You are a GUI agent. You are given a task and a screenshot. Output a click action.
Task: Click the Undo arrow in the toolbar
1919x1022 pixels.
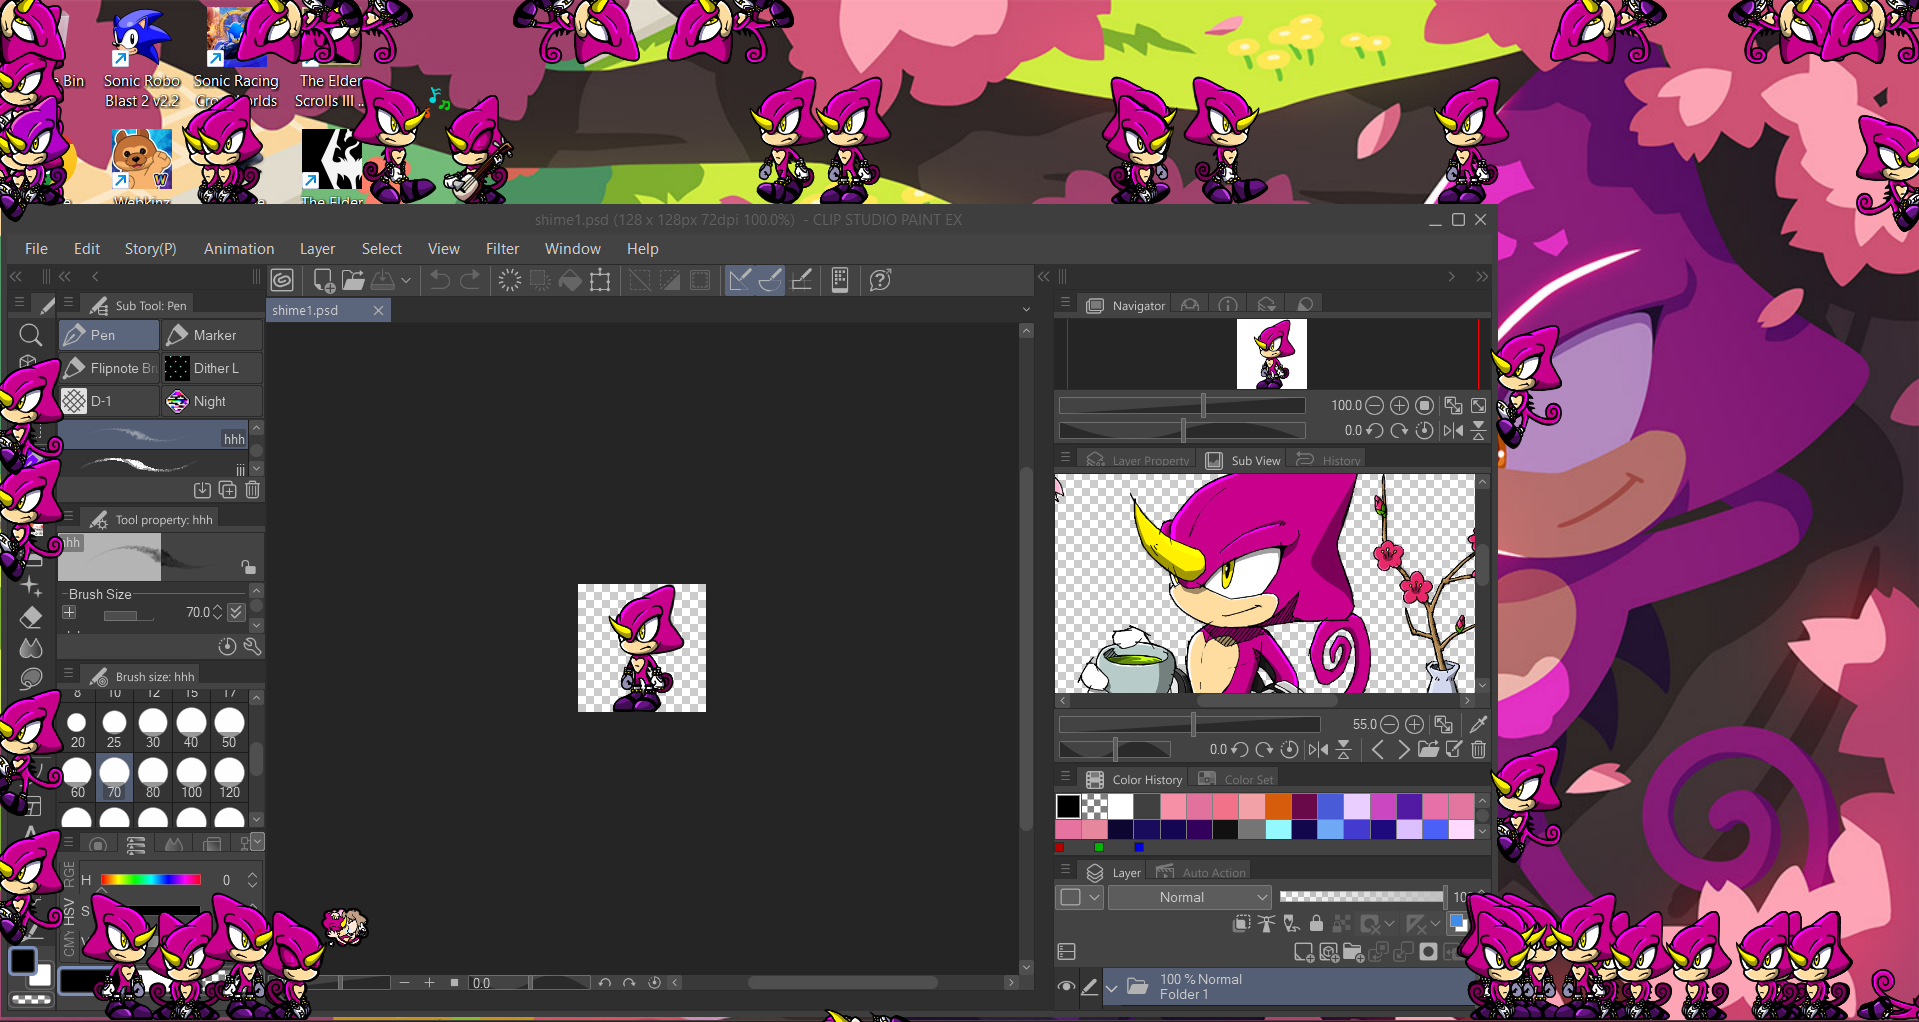[439, 281]
